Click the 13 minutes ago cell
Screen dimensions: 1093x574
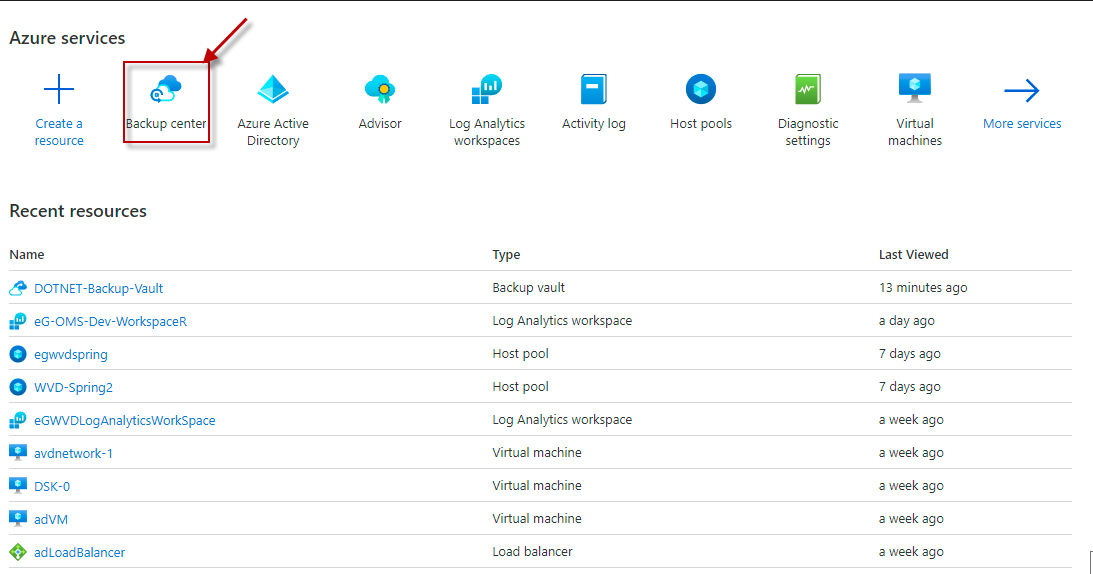[923, 287]
